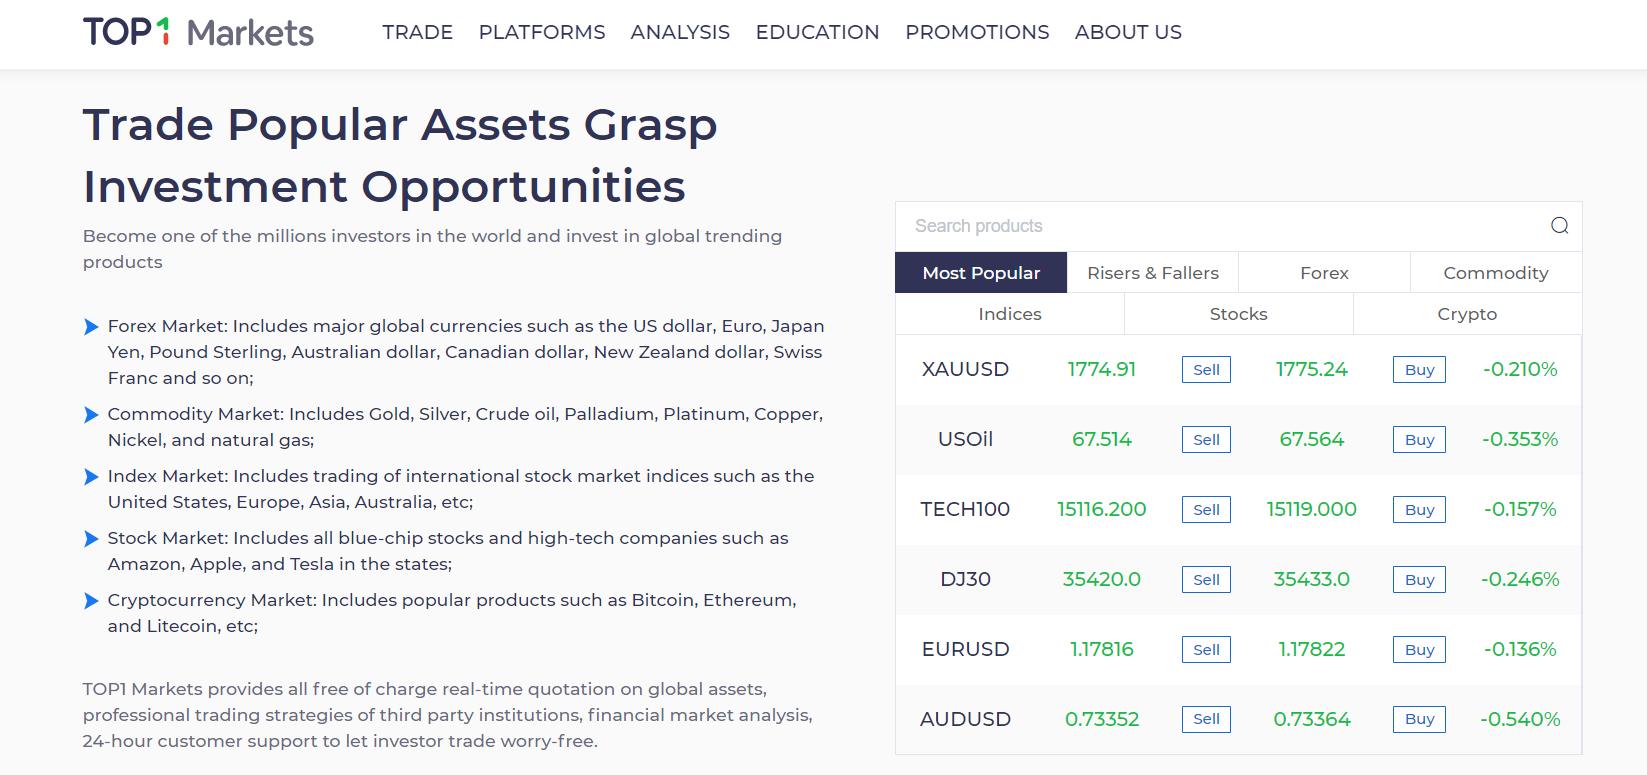Open the ANALYSIS menu item
Viewport: 1647px width, 775px height.
(680, 32)
